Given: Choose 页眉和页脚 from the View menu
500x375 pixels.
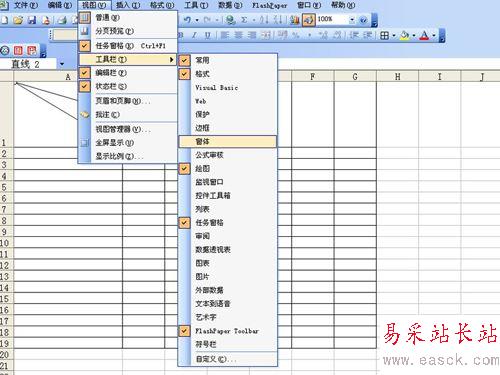Looking at the screenshot, I should [127, 101].
